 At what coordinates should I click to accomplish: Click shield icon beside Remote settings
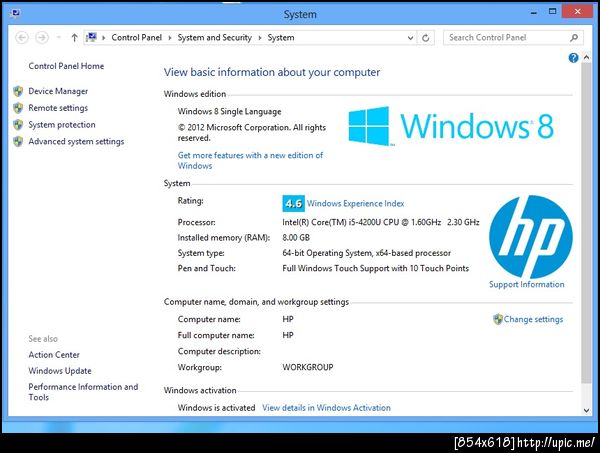(18, 108)
